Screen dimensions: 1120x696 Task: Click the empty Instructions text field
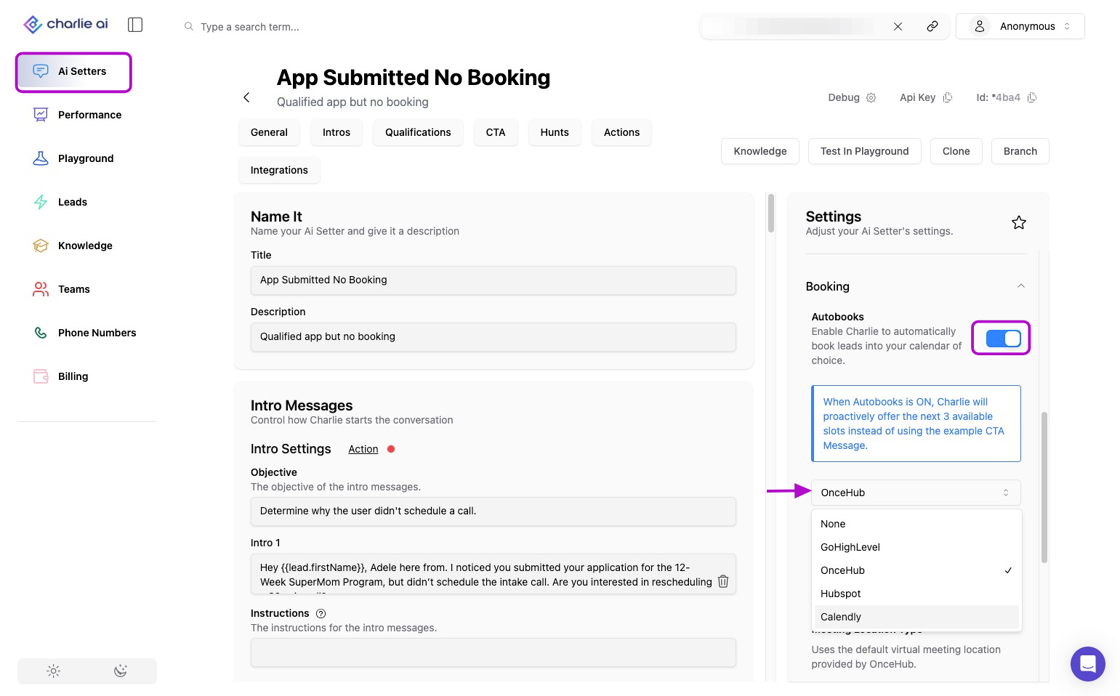coord(493,652)
